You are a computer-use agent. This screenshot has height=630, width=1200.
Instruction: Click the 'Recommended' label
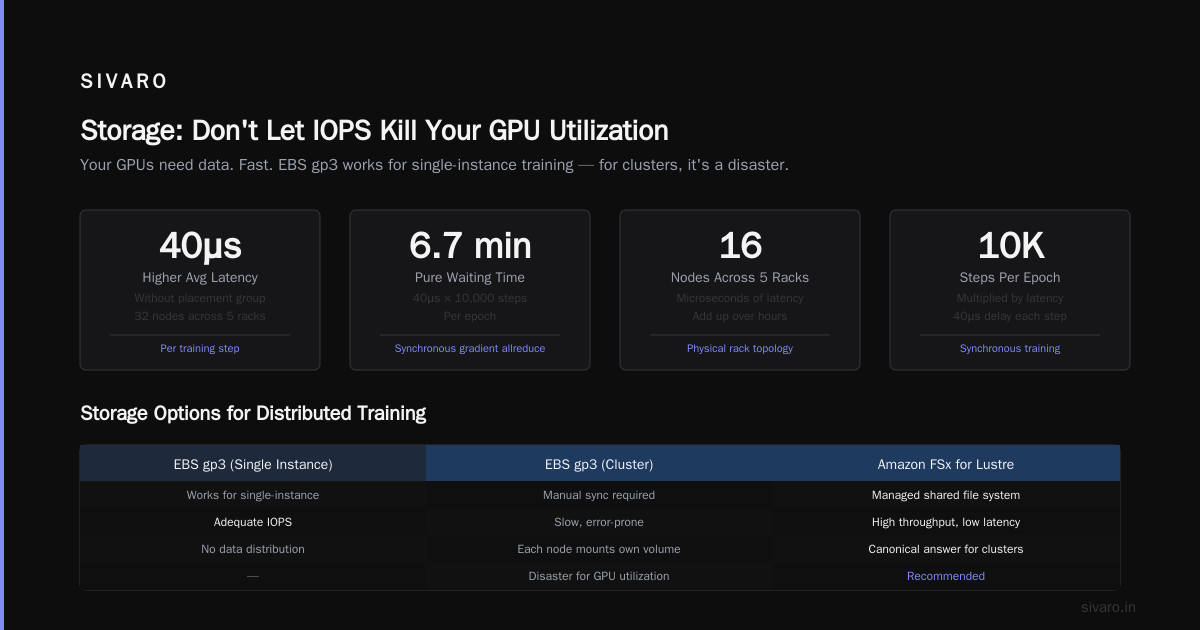point(946,576)
